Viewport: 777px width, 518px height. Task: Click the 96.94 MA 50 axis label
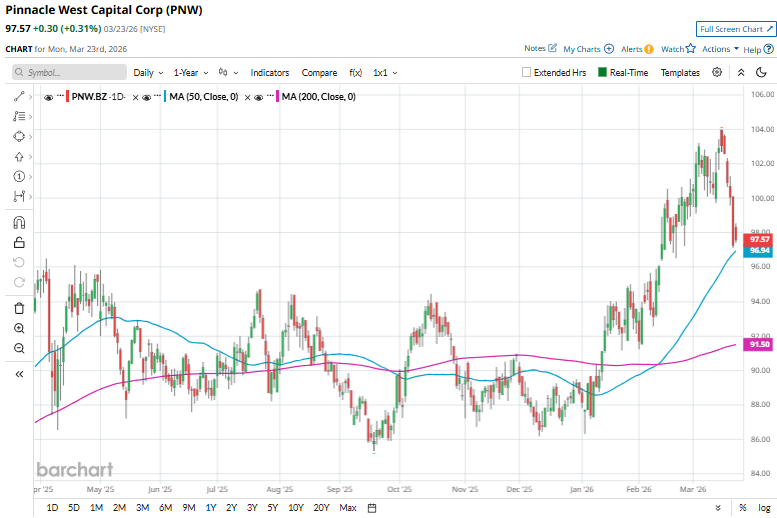coord(758,251)
